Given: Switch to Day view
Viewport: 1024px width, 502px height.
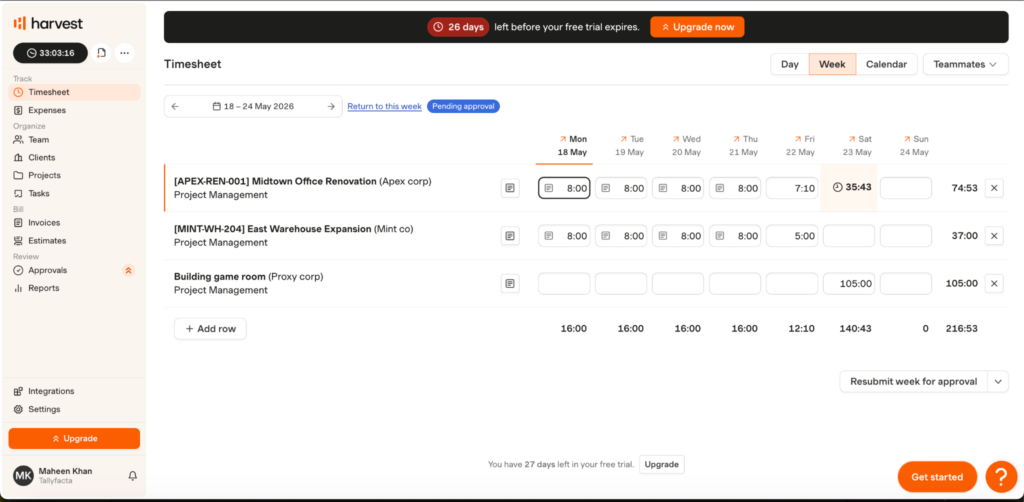Looking at the screenshot, I should pyautogui.click(x=790, y=65).
